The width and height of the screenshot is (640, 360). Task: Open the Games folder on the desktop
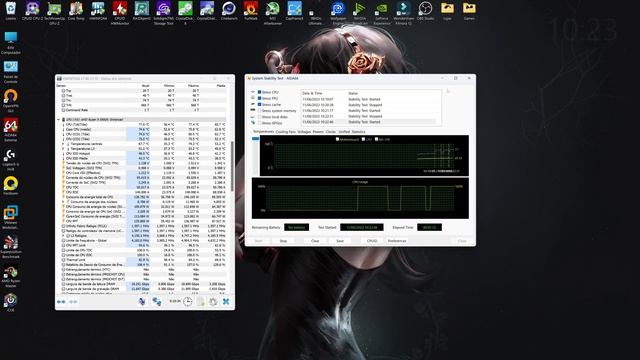click(x=469, y=11)
